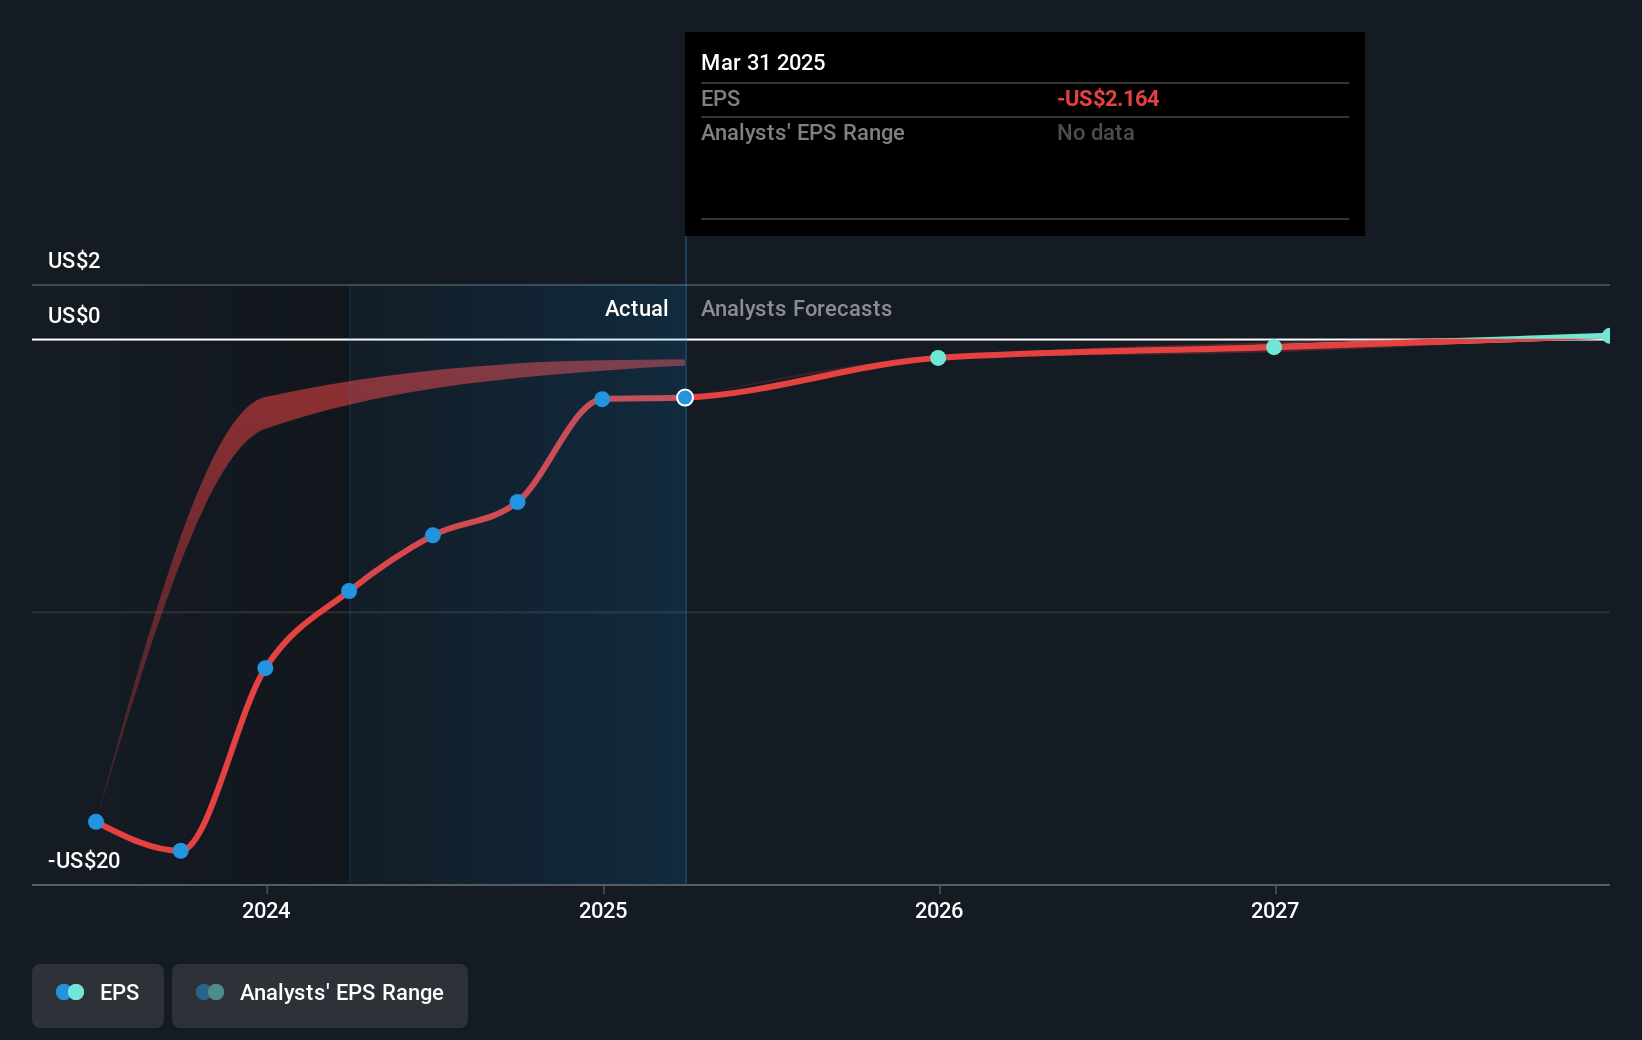Click the first EPS data point in mid-2023
Image resolution: width=1642 pixels, height=1040 pixels.
(x=96, y=822)
